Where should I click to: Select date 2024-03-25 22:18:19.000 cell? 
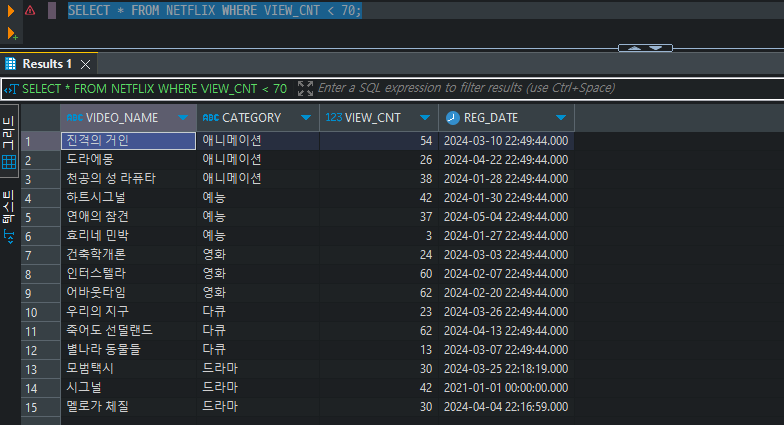pyautogui.click(x=506, y=369)
